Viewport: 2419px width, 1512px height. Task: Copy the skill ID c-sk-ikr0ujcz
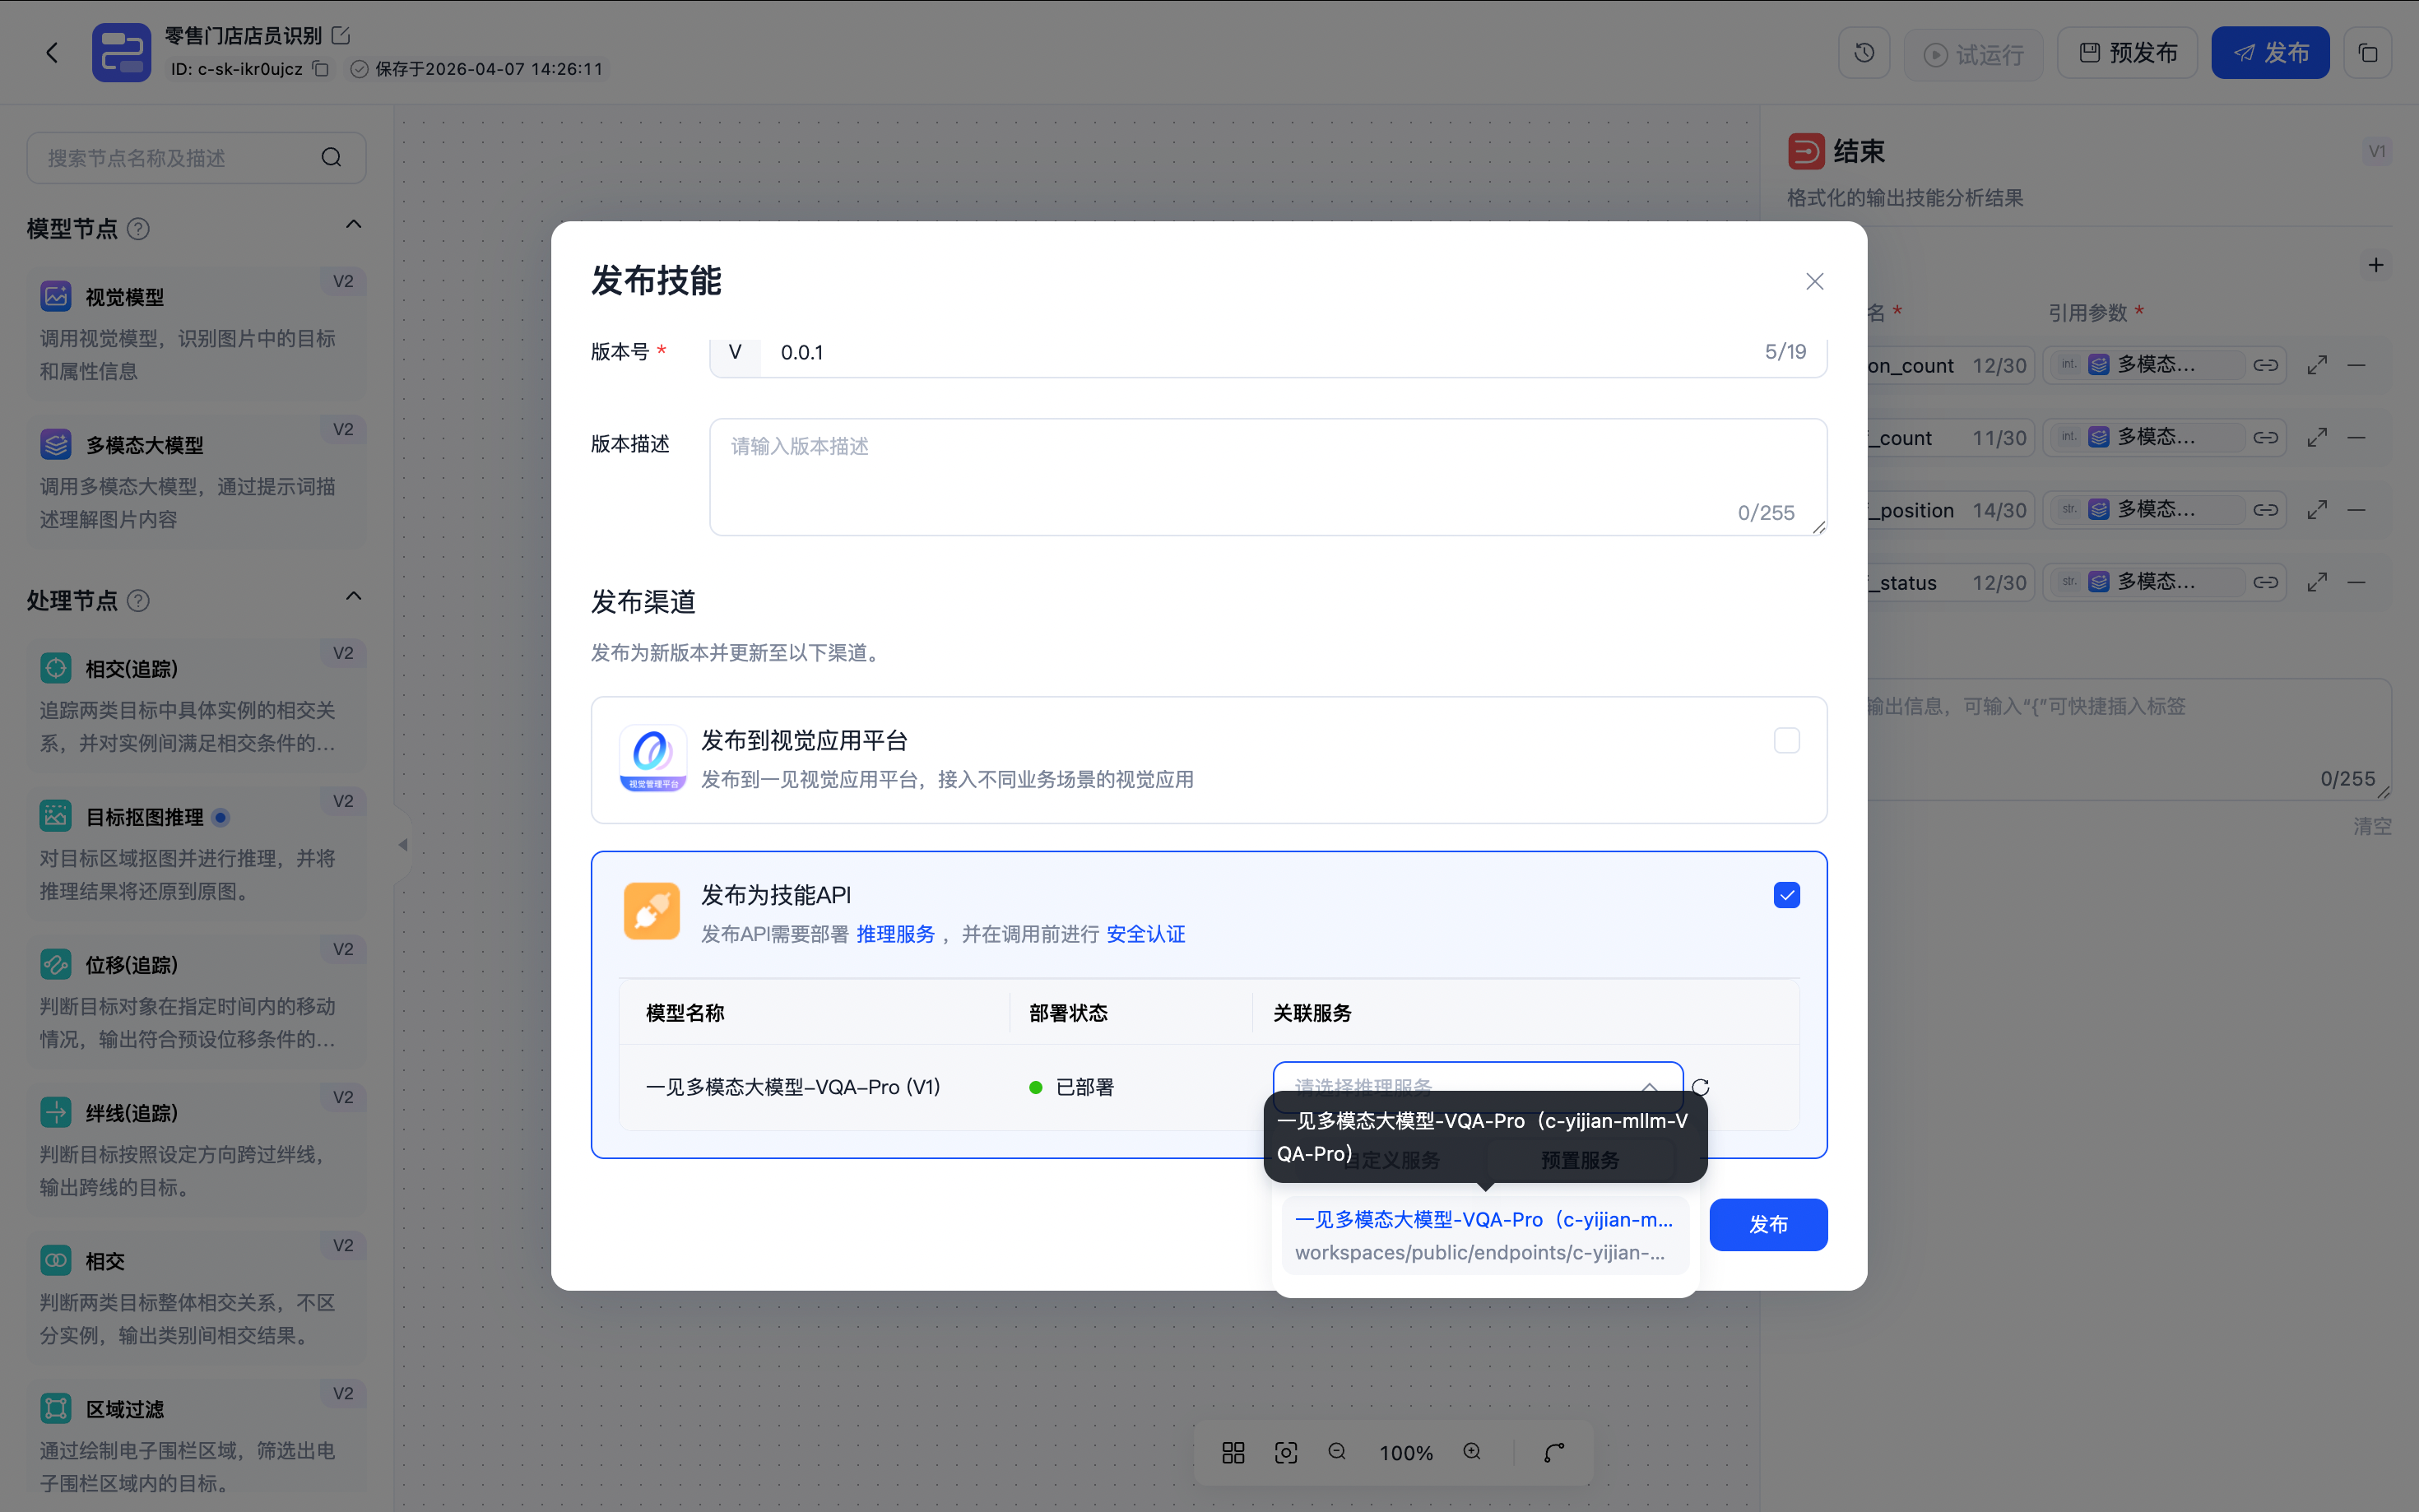pos(321,69)
